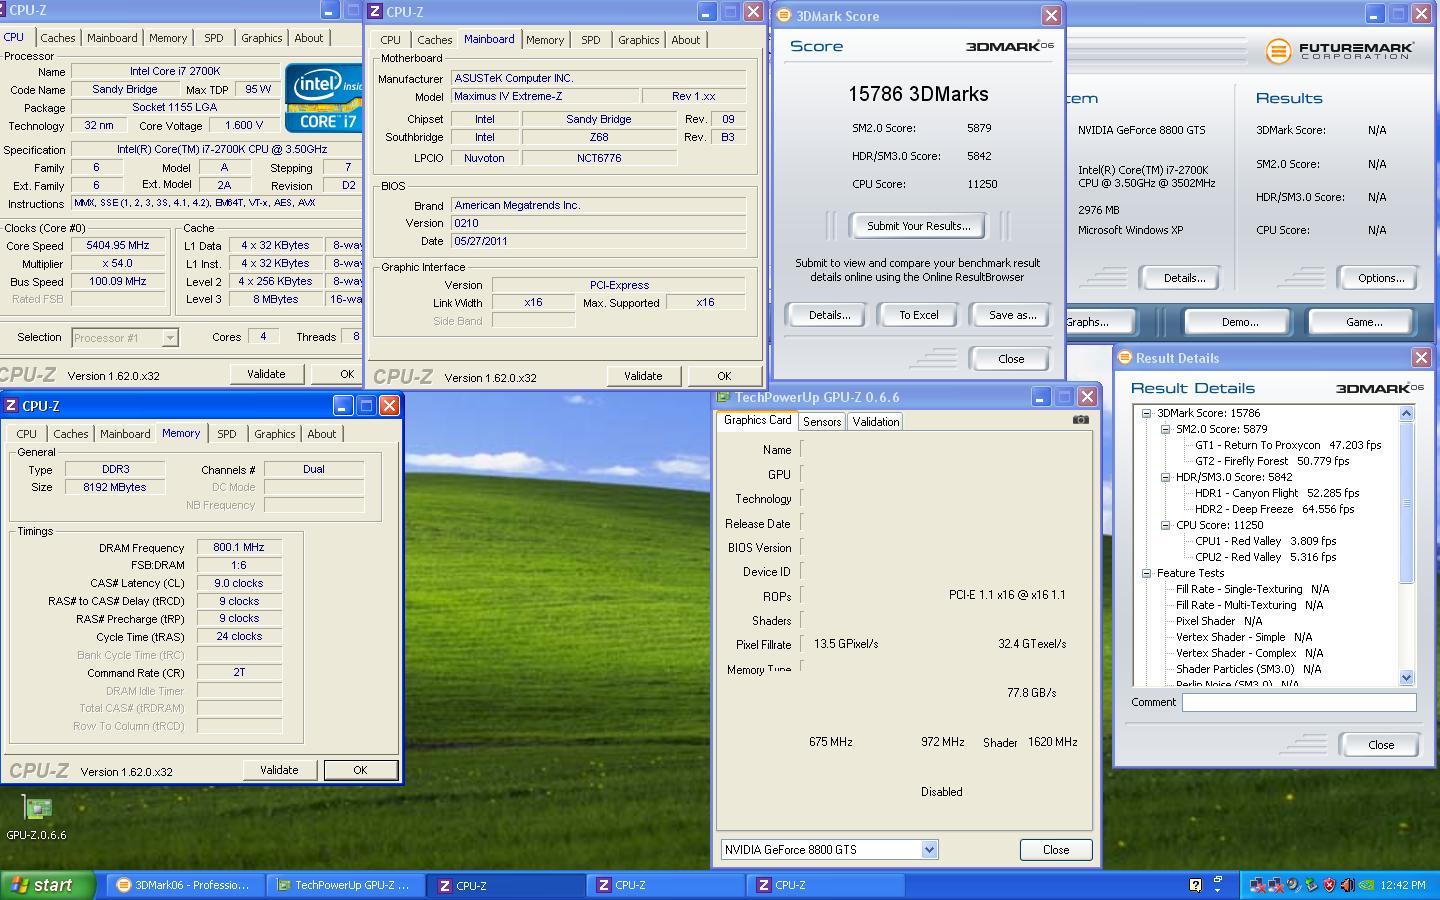The image size is (1440, 900).
Task: Open About tab in CPU-Z Mainboard window
Action: point(686,40)
